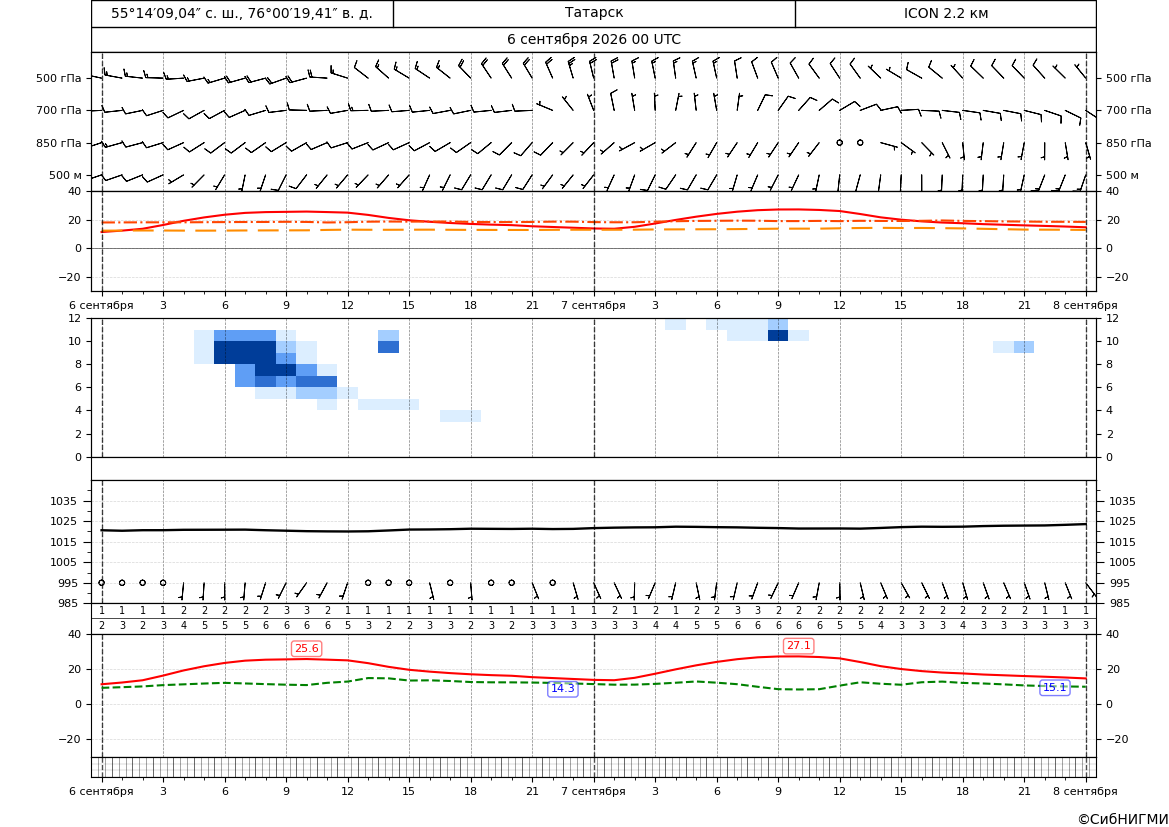Click the 15.1 minimum temperature label
The height and width of the screenshot is (827, 1169).
click(1054, 688)
